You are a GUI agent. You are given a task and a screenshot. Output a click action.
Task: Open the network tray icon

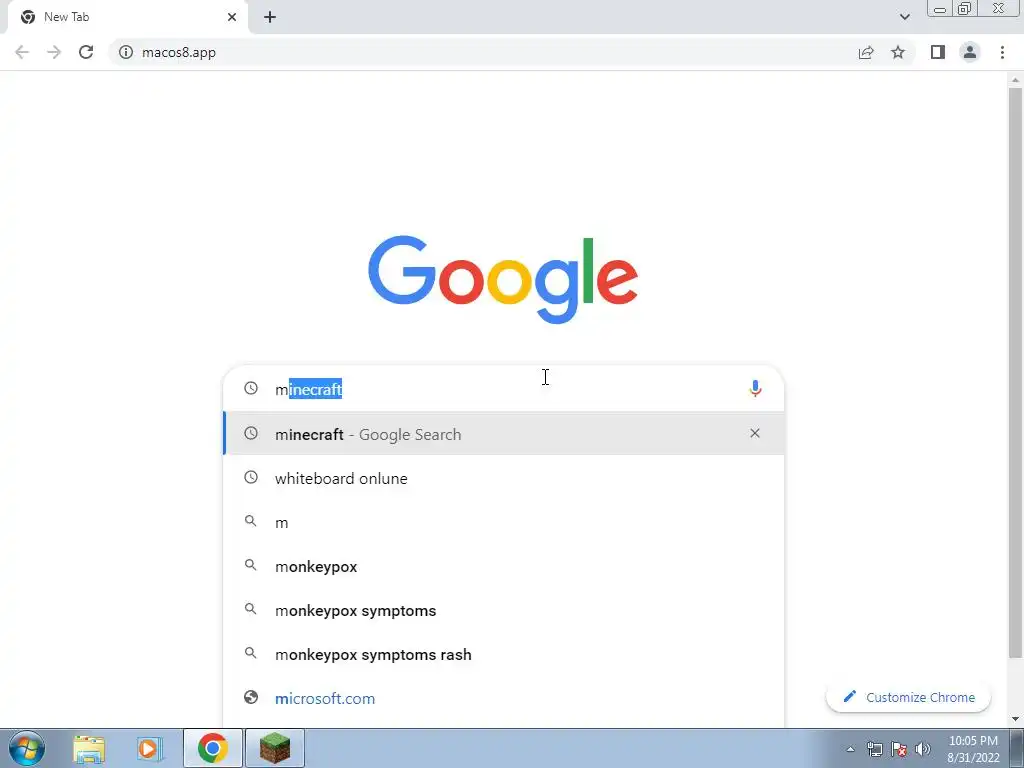874,749
